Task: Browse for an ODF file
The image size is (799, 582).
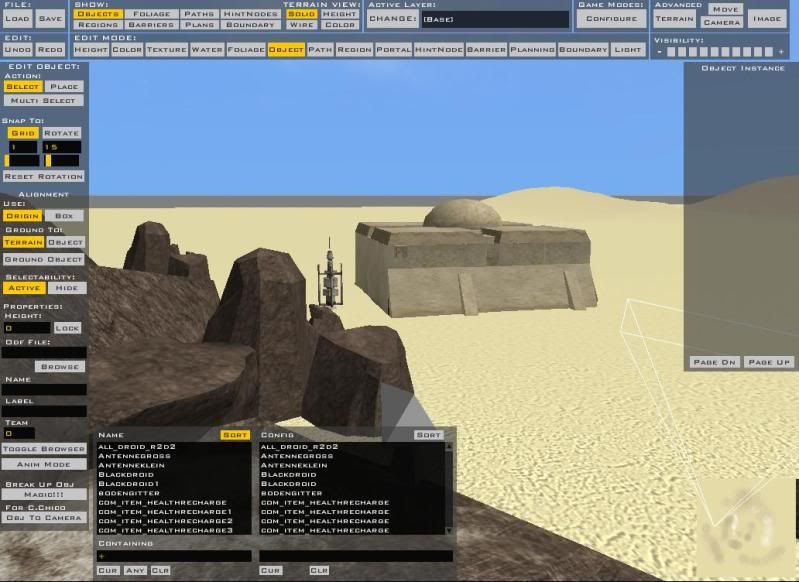Action: (x=60, y=366)
